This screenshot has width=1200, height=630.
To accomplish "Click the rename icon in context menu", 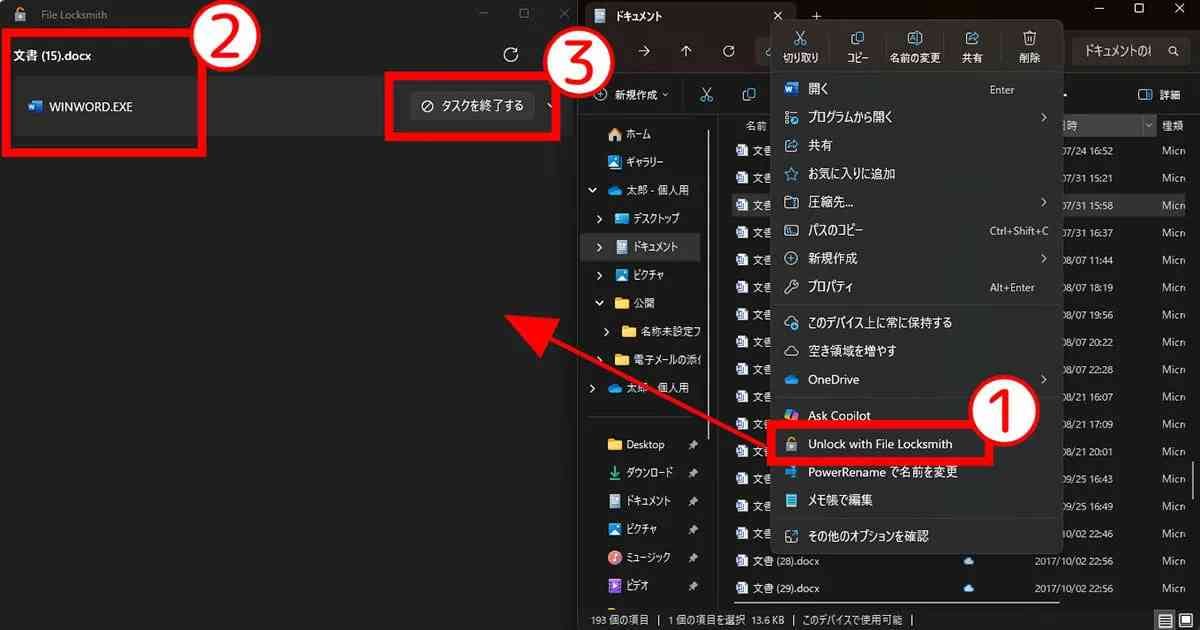I will [914, 46].
